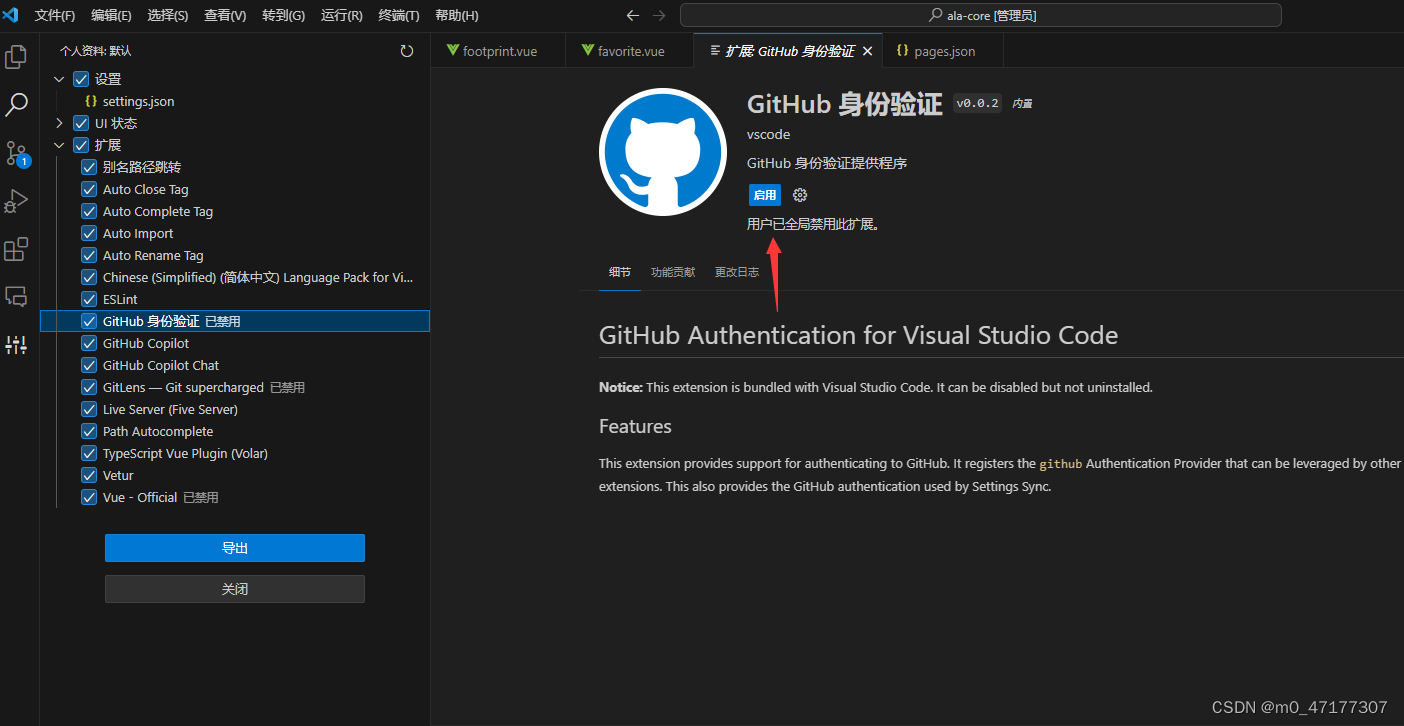Screen dimensions: 1404x726
Task: Toggle the Vetur extension checkbox
Action: click(89, 475)
